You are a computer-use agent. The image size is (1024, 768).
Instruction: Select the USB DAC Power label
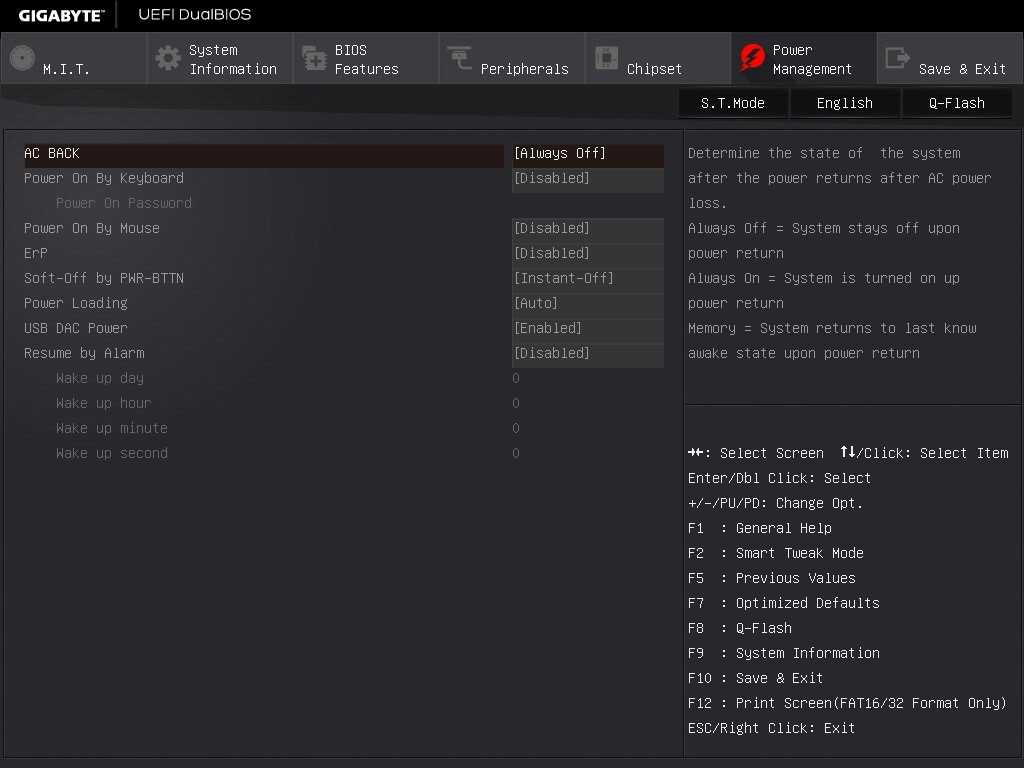[76, 328]
